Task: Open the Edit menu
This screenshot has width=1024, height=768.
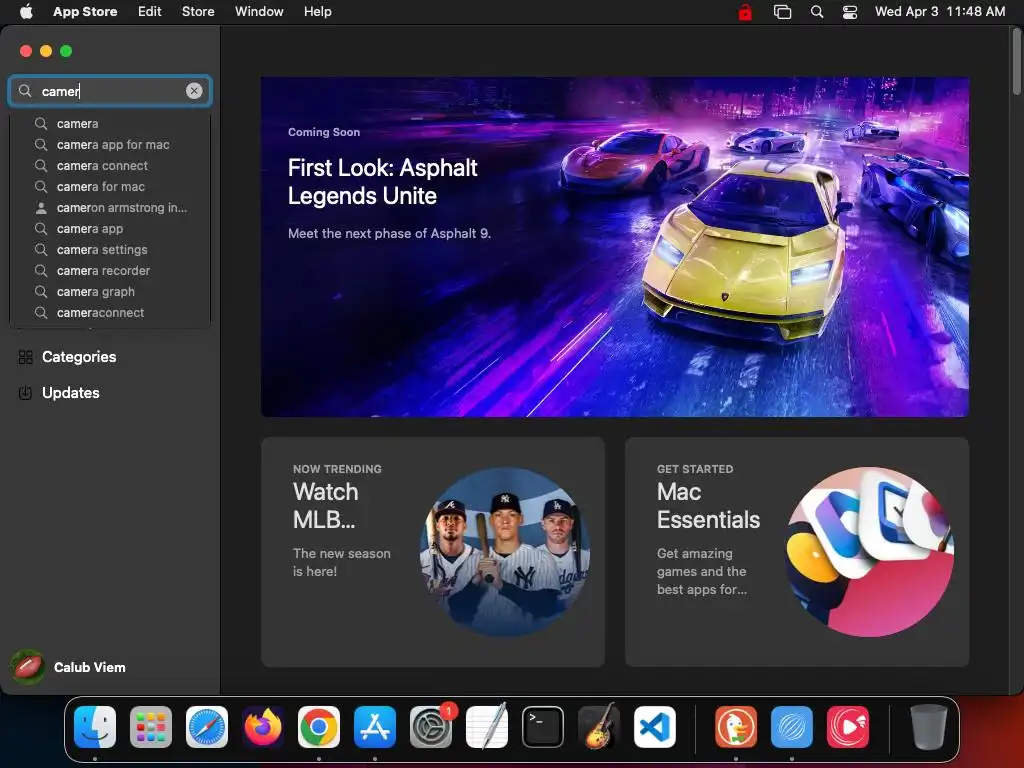Action: [x=150, y=12]
